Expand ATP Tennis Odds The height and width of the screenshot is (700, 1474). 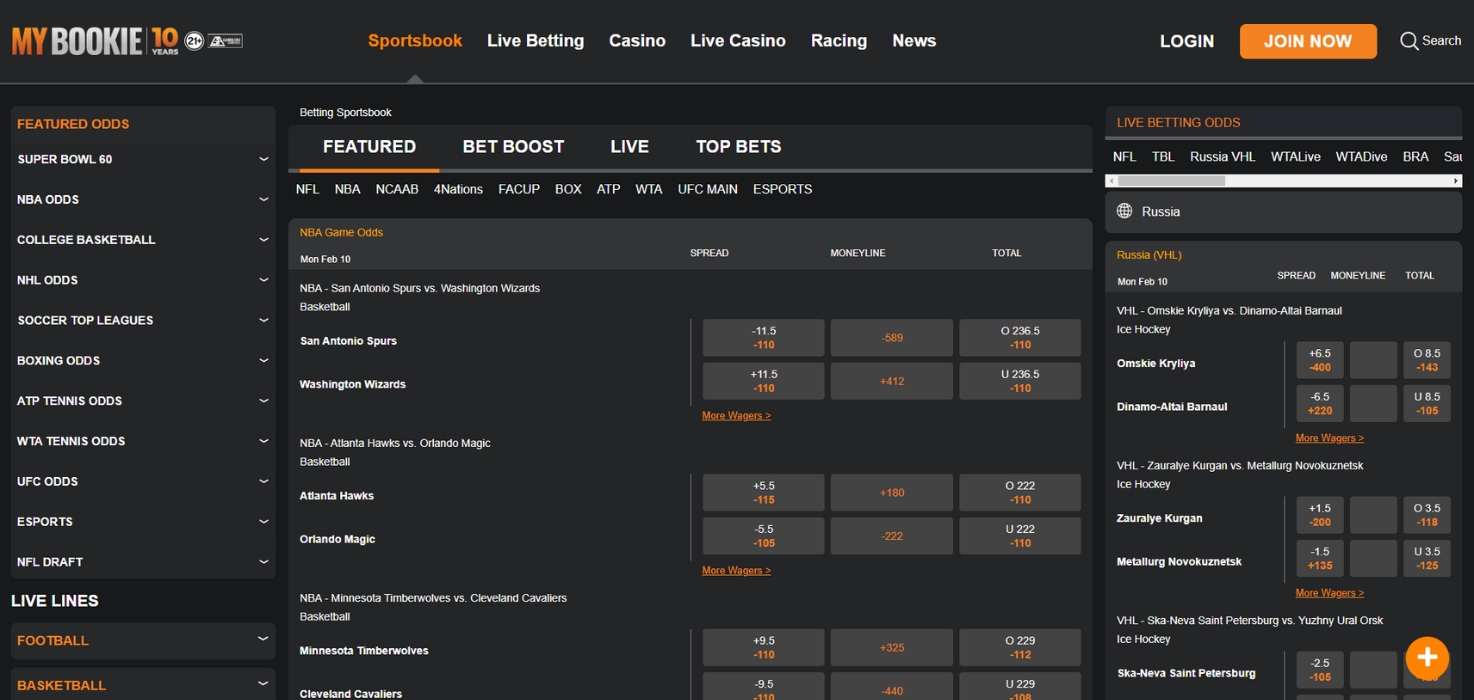pos(143,401)
